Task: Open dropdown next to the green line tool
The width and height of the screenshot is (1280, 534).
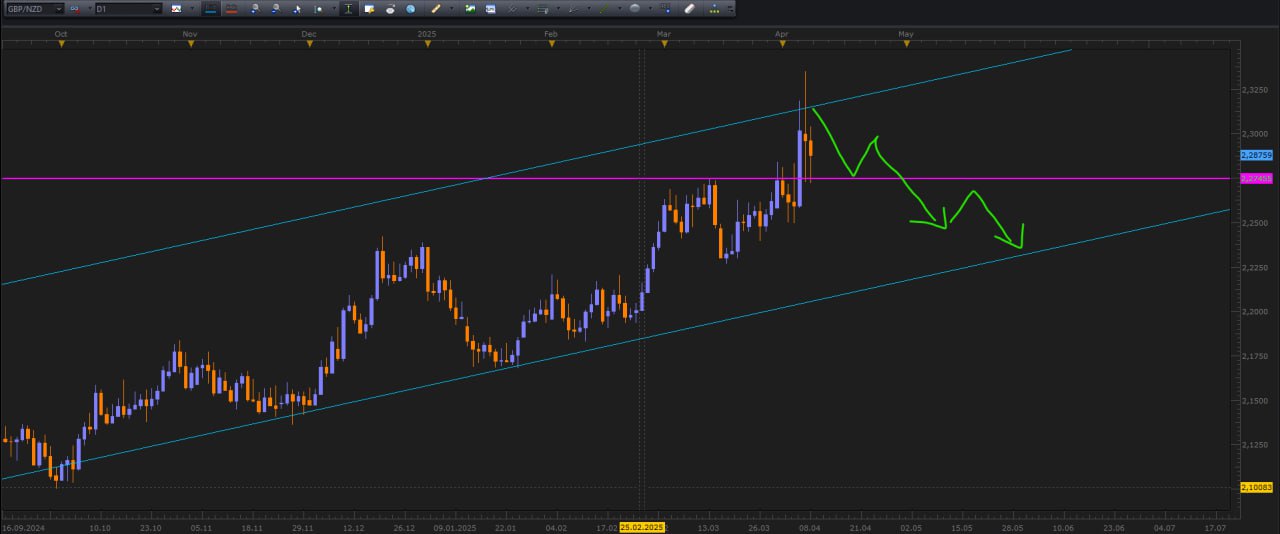Action: click(620, 9)
